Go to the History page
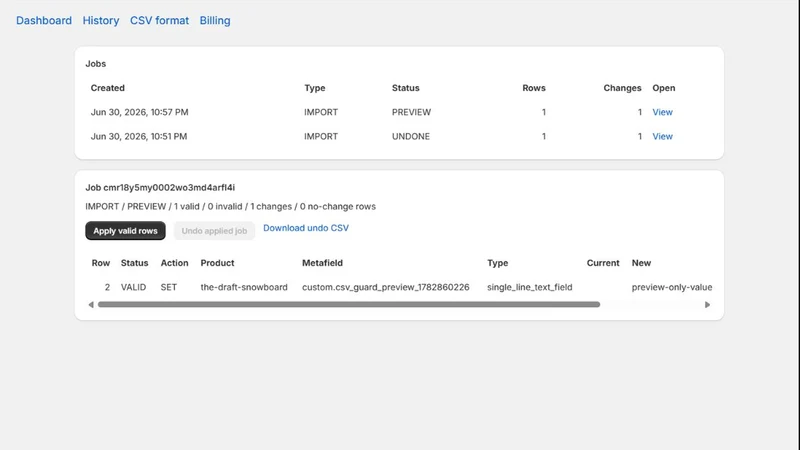 coord(101,20)
